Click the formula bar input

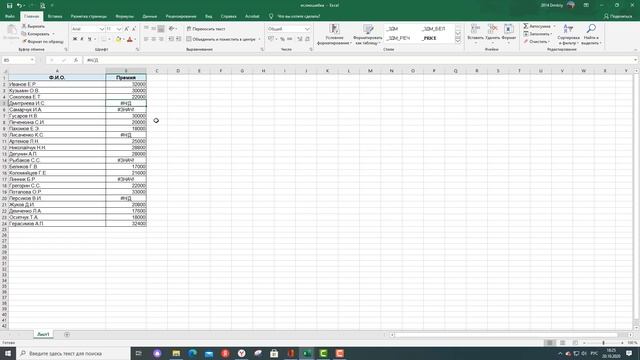coord(359,60)
